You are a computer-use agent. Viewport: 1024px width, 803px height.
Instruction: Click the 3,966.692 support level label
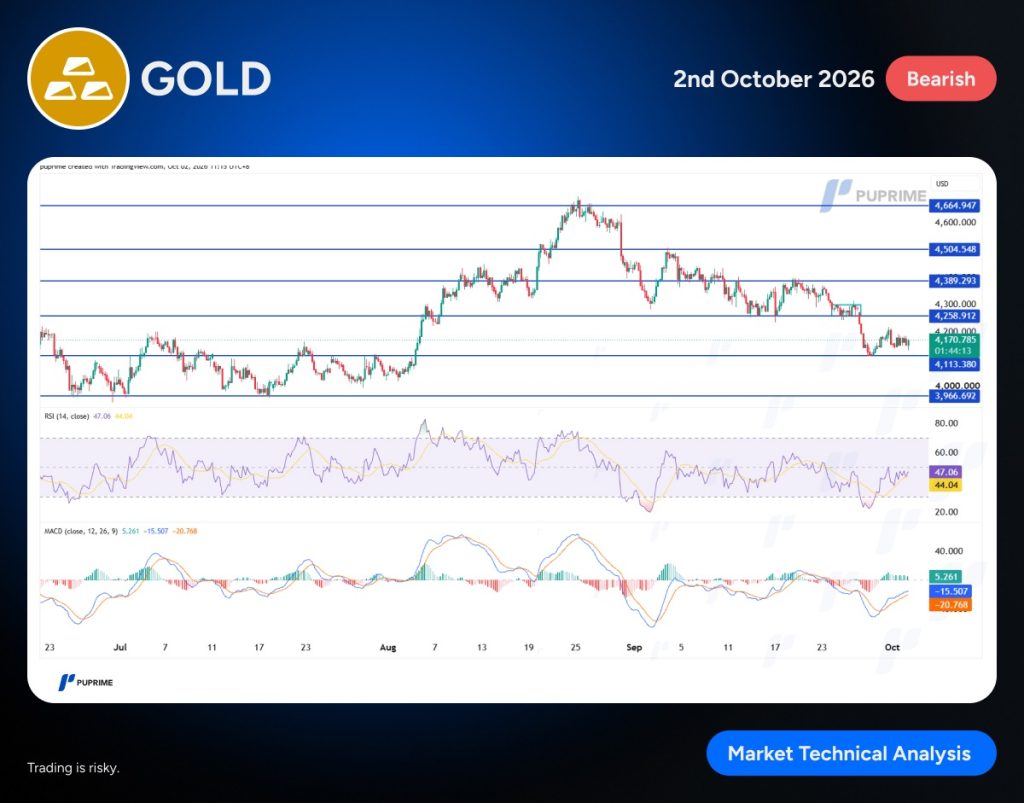coord(955,396)
